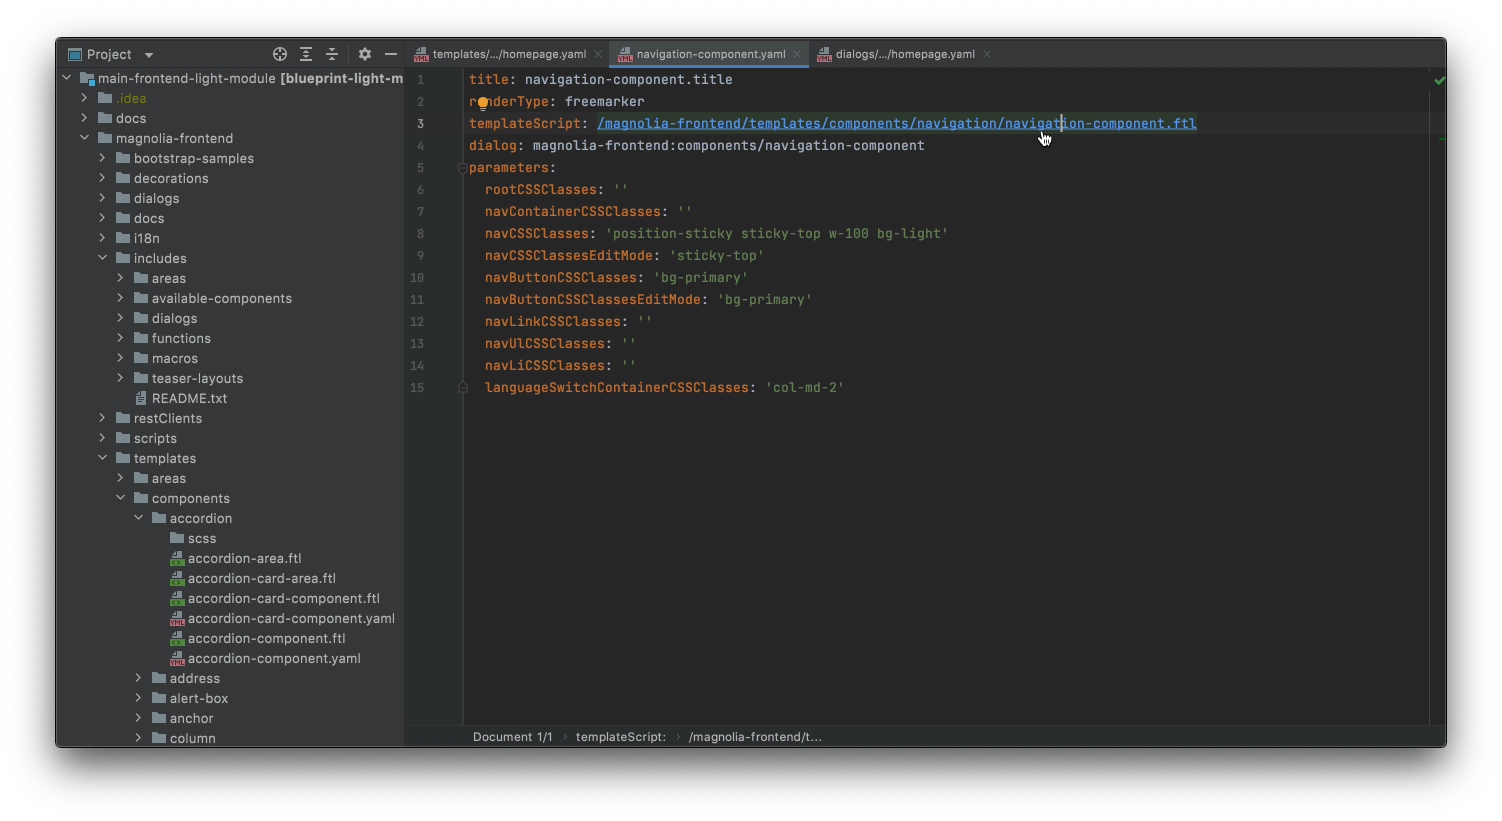Click the fold arrow on line 15 gutter

[x=462, y=387]
